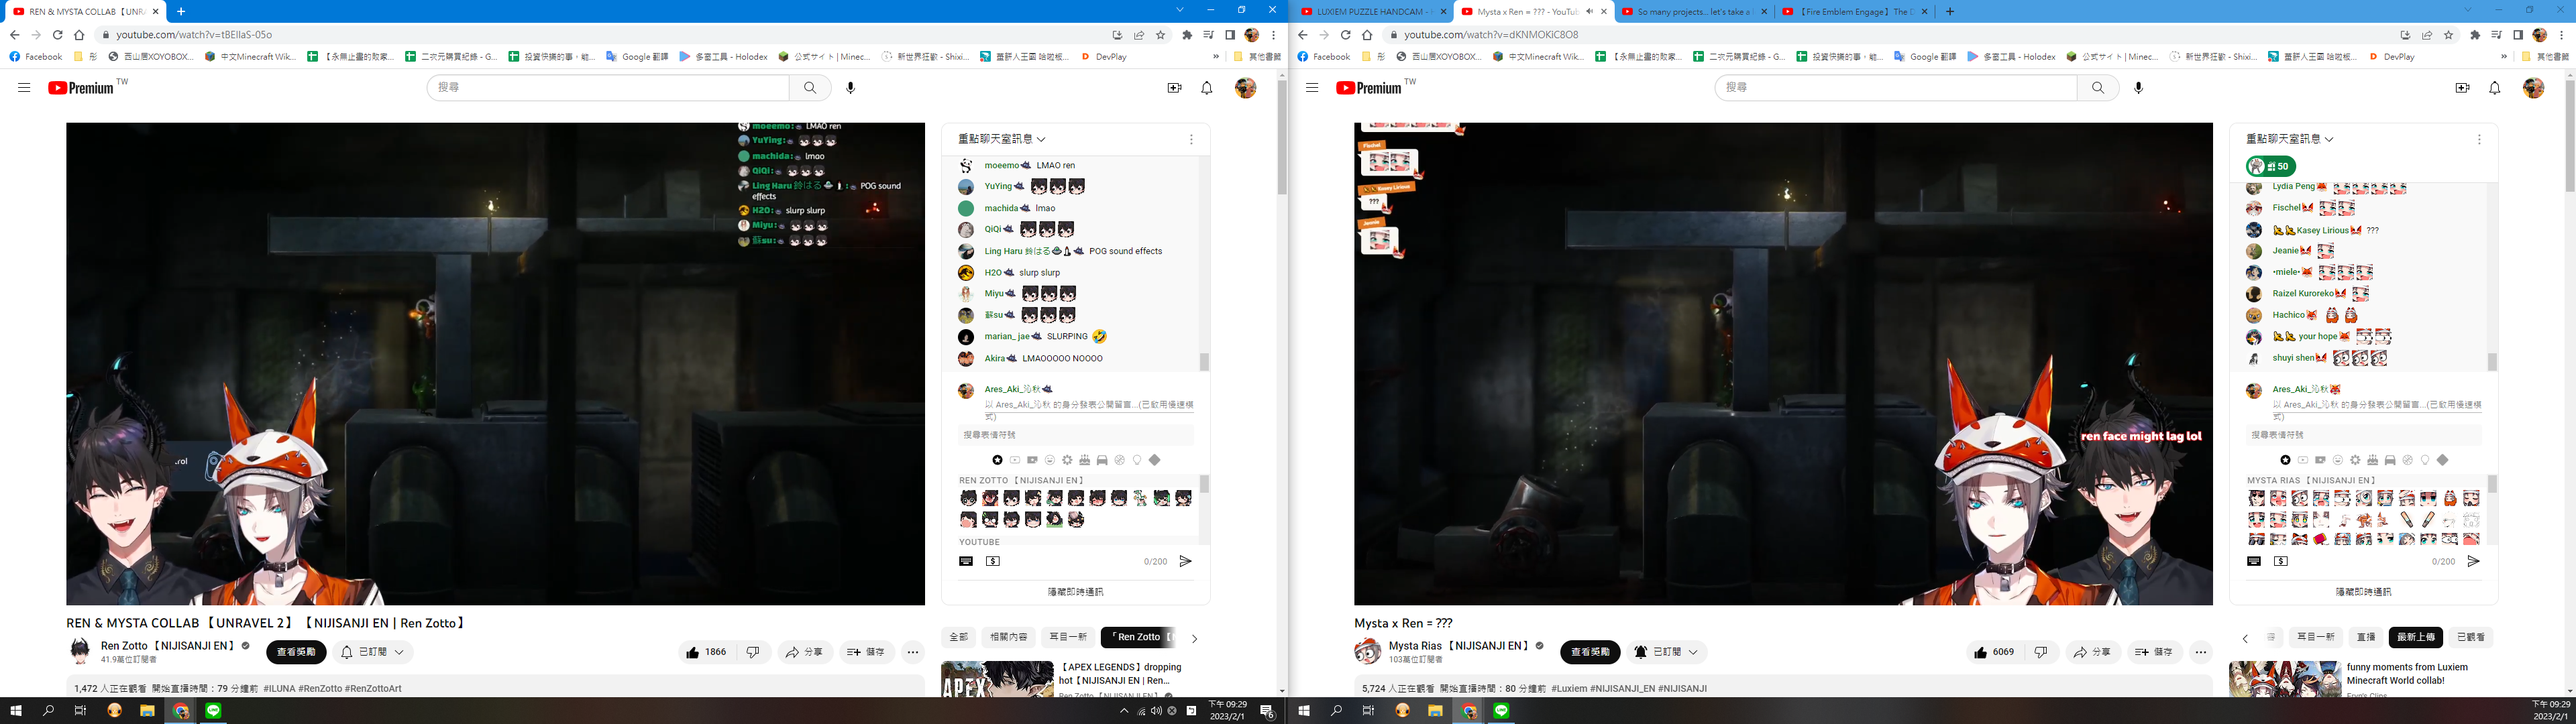
Task: Send chat message in left chat
Action: 1186,562
